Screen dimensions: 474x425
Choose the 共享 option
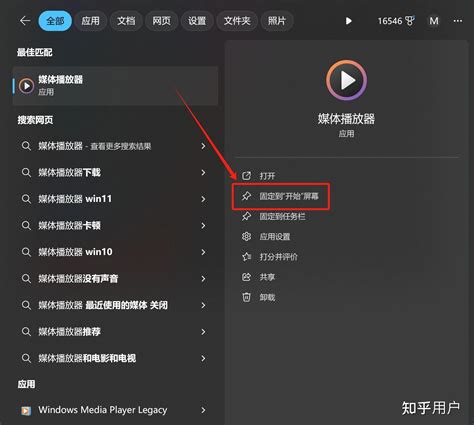click(x=267, y=277)
